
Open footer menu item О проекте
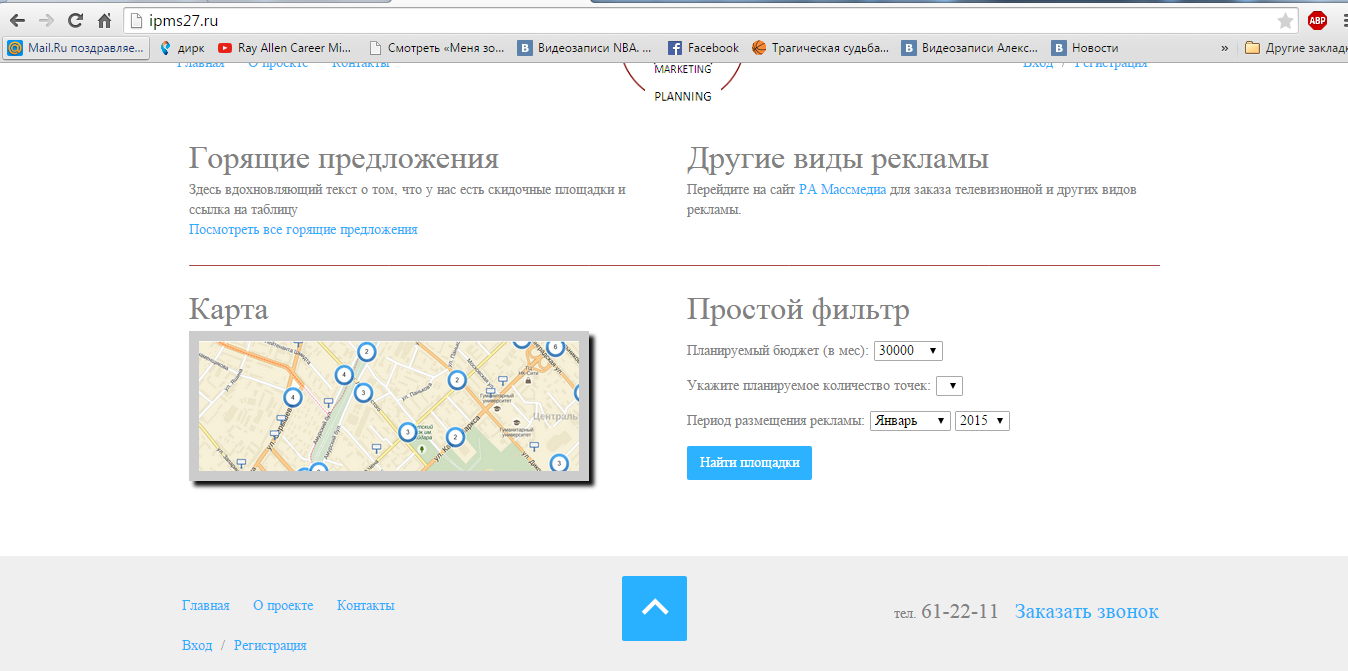click(283, 606)
